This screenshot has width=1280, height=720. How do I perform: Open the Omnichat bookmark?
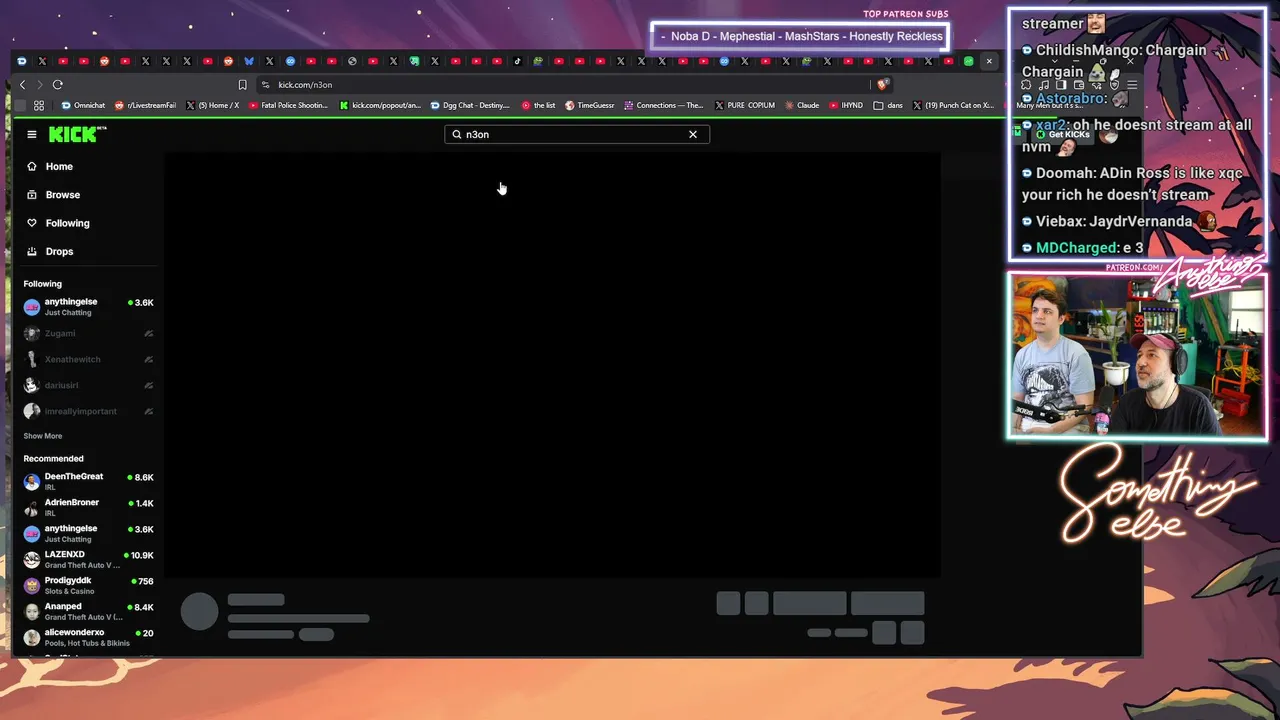click(x=83, y=105)
